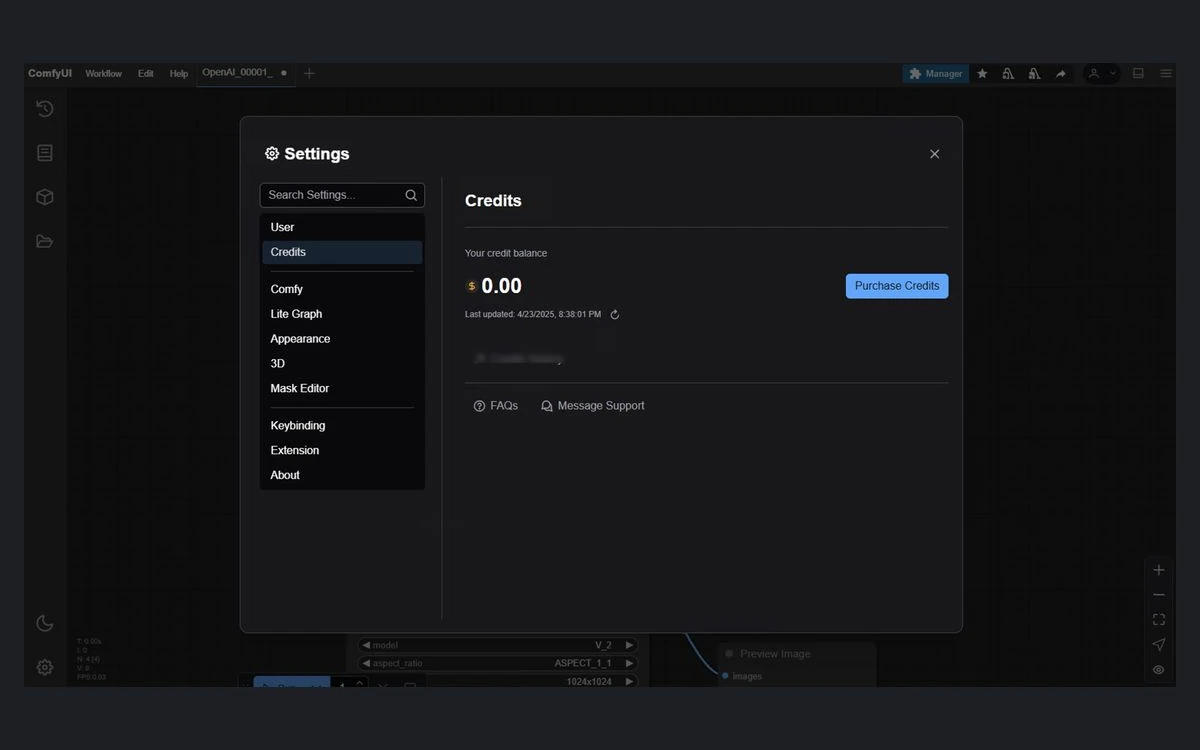Add a new workflow tab with plus
Viewport: 1200px width, 750px height.
pos(309,73)
